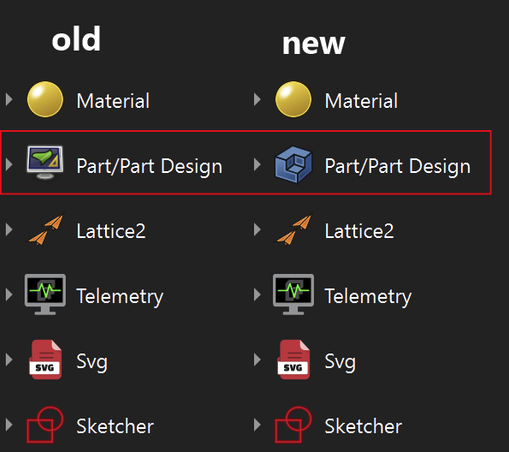Select the yellow Material sphere in new column
The image size is (509, 452).
pos(293,99)
